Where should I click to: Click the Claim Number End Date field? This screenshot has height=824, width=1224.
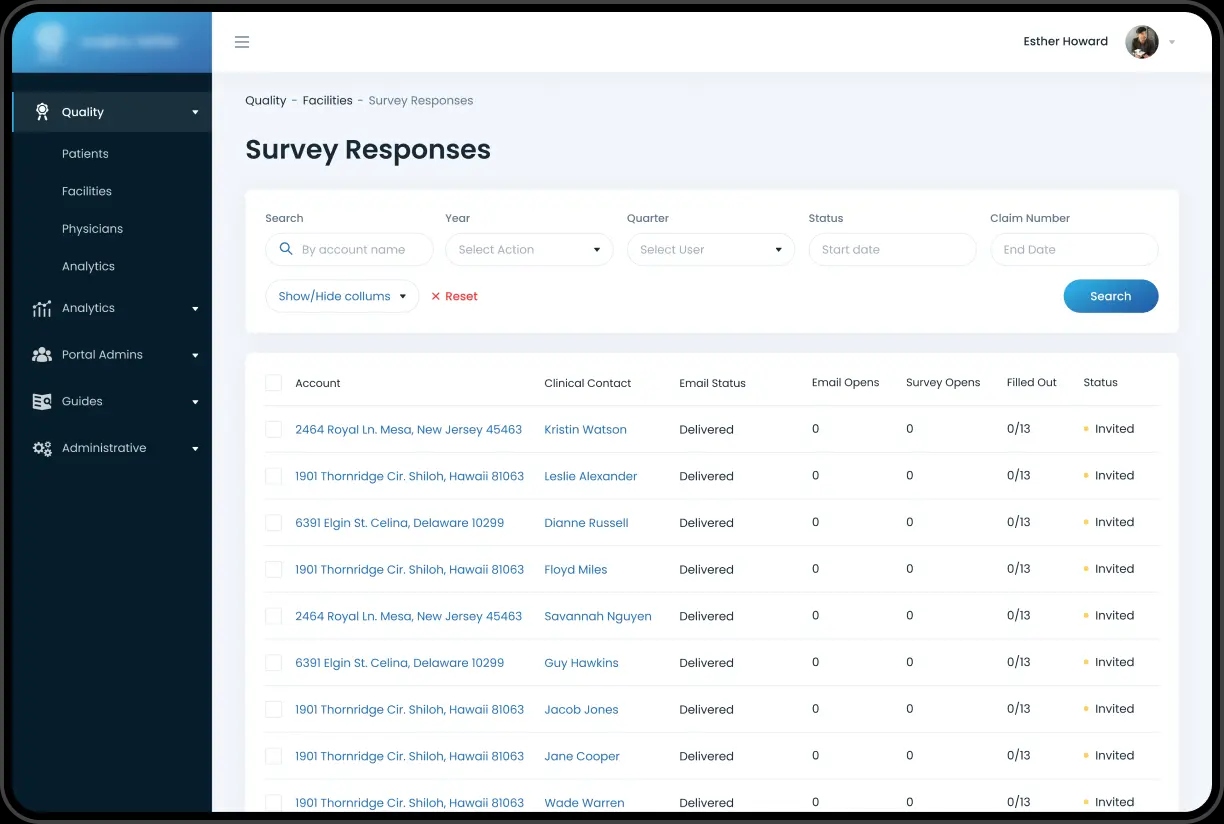(x=1074, y=250)
